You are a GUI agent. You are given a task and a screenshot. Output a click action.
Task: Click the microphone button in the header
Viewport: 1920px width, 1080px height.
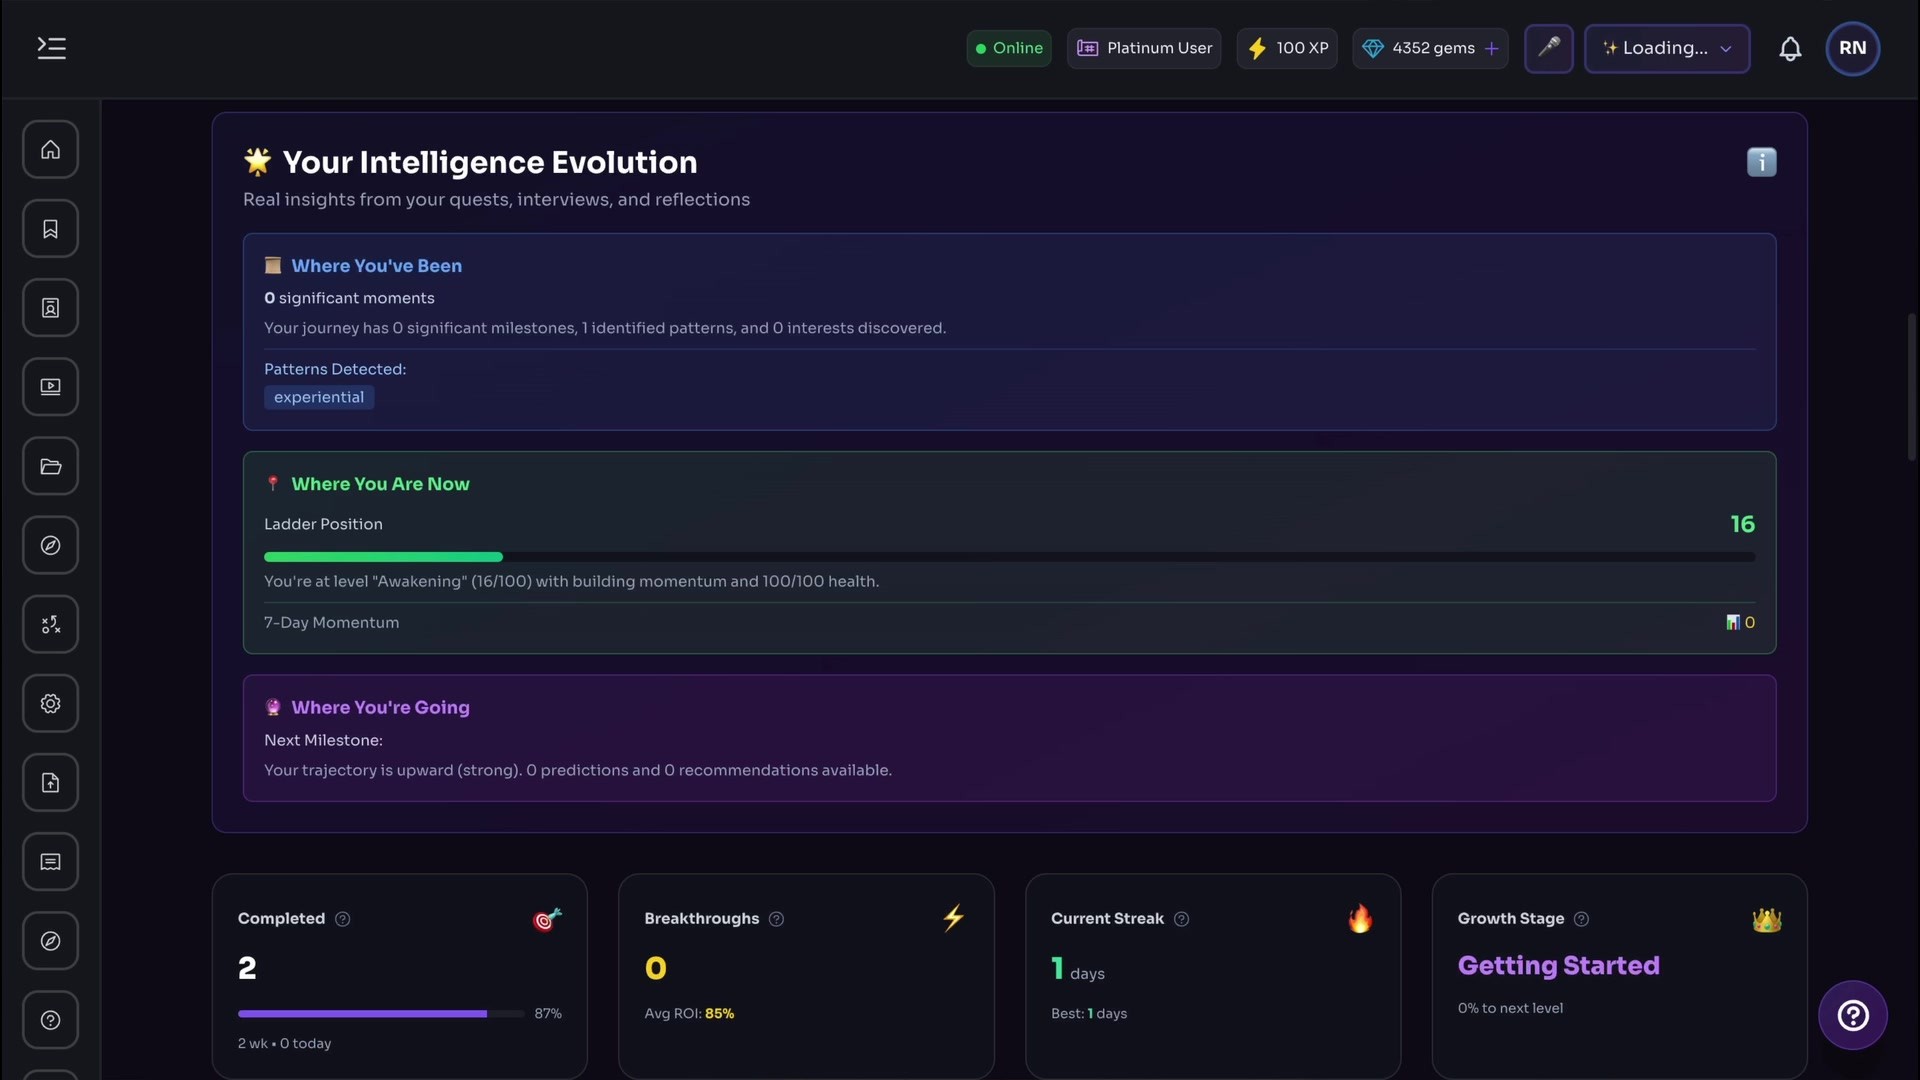(x=1549, y=48)
